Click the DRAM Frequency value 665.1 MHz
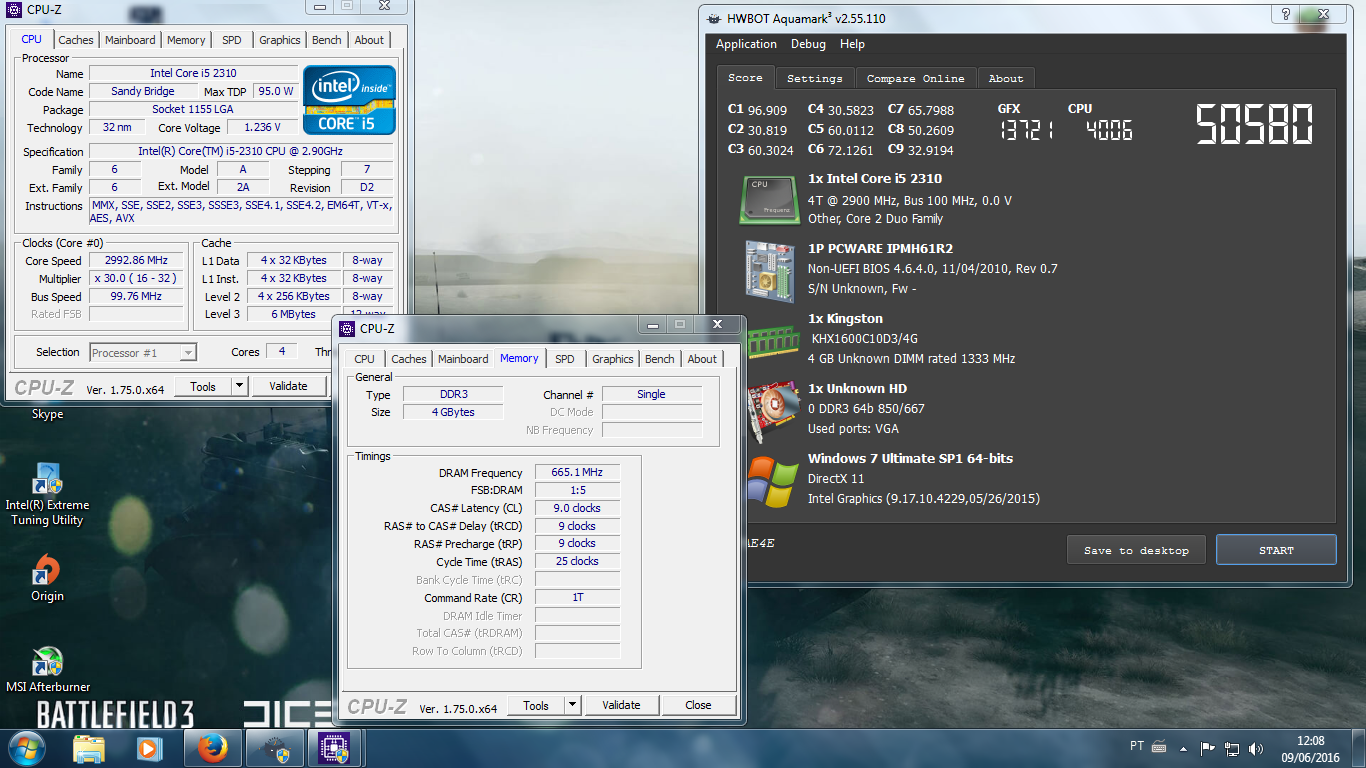Viewport: 1366px width, 768px height. coord(577,472)
